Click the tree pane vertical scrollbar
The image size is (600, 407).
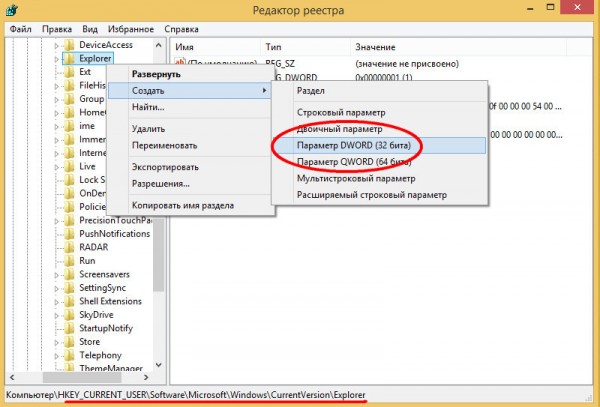[x=159, y=280]
